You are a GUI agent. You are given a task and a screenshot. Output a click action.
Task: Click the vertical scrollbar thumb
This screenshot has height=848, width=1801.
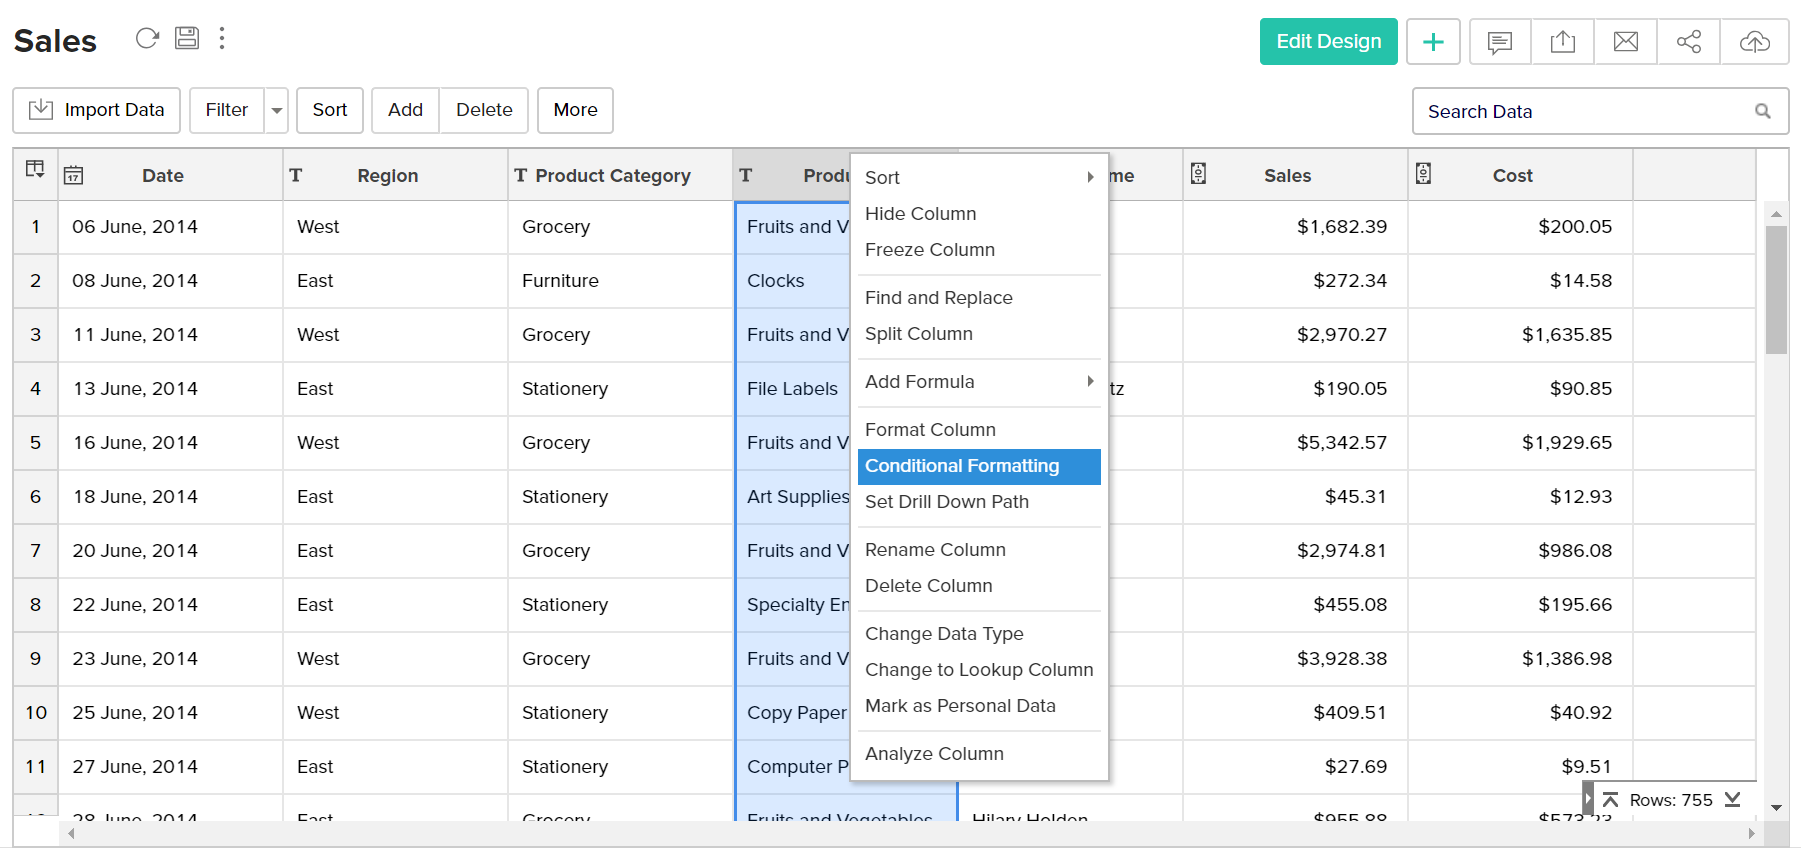[x=1776, y=290]
